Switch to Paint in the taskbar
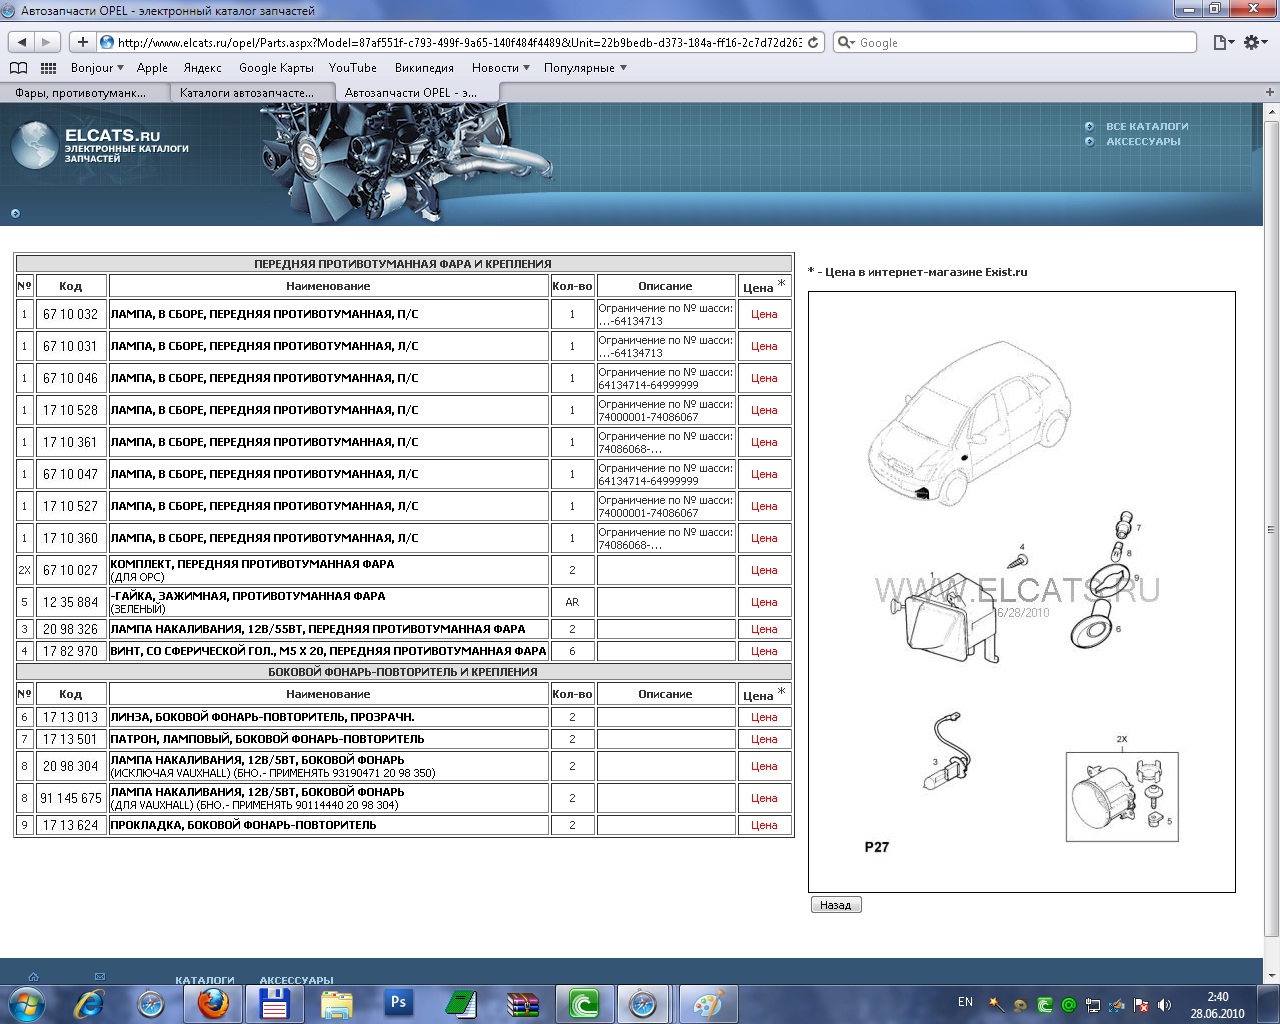 point(708,1003)
